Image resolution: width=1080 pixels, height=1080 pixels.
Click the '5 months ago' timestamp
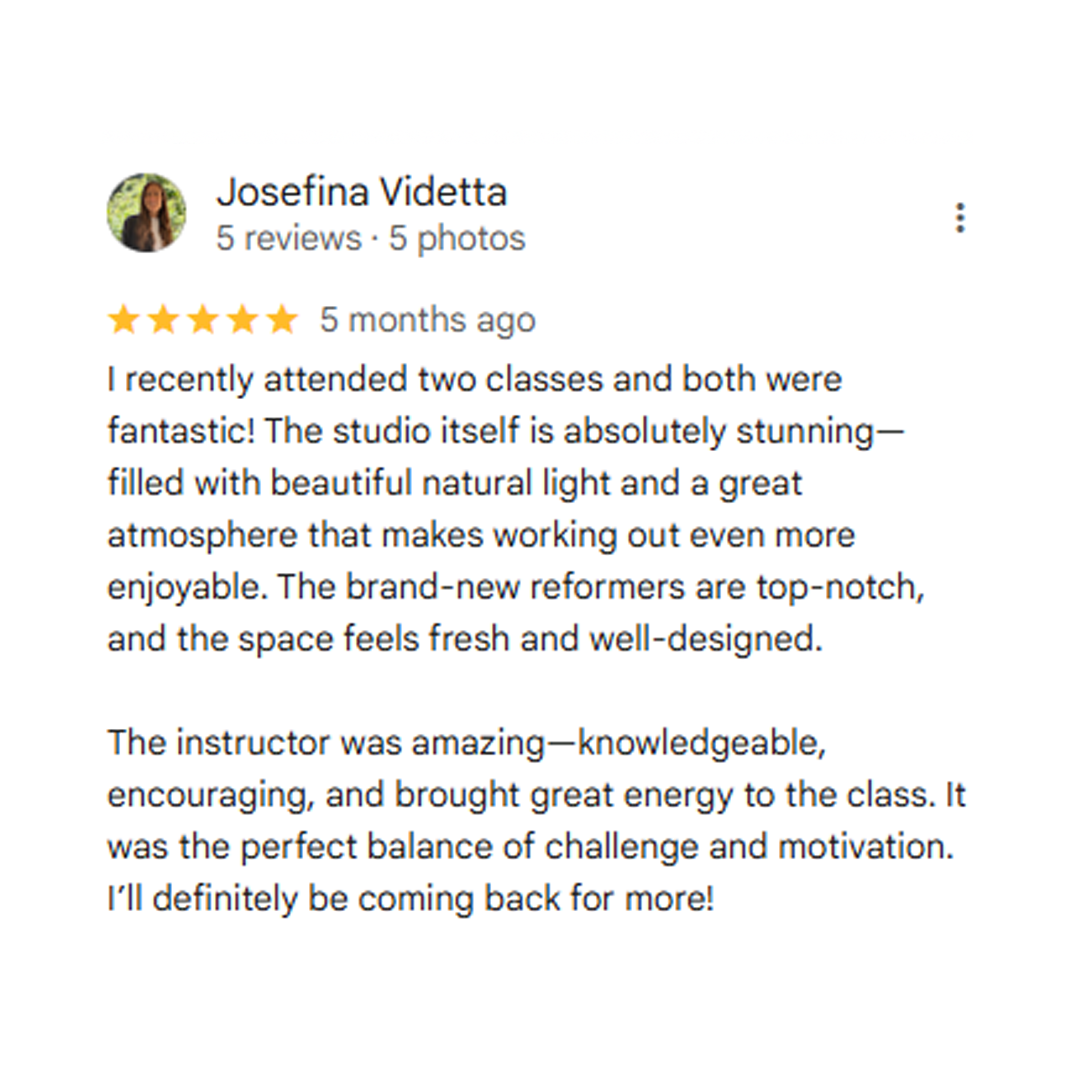[428, 320]
